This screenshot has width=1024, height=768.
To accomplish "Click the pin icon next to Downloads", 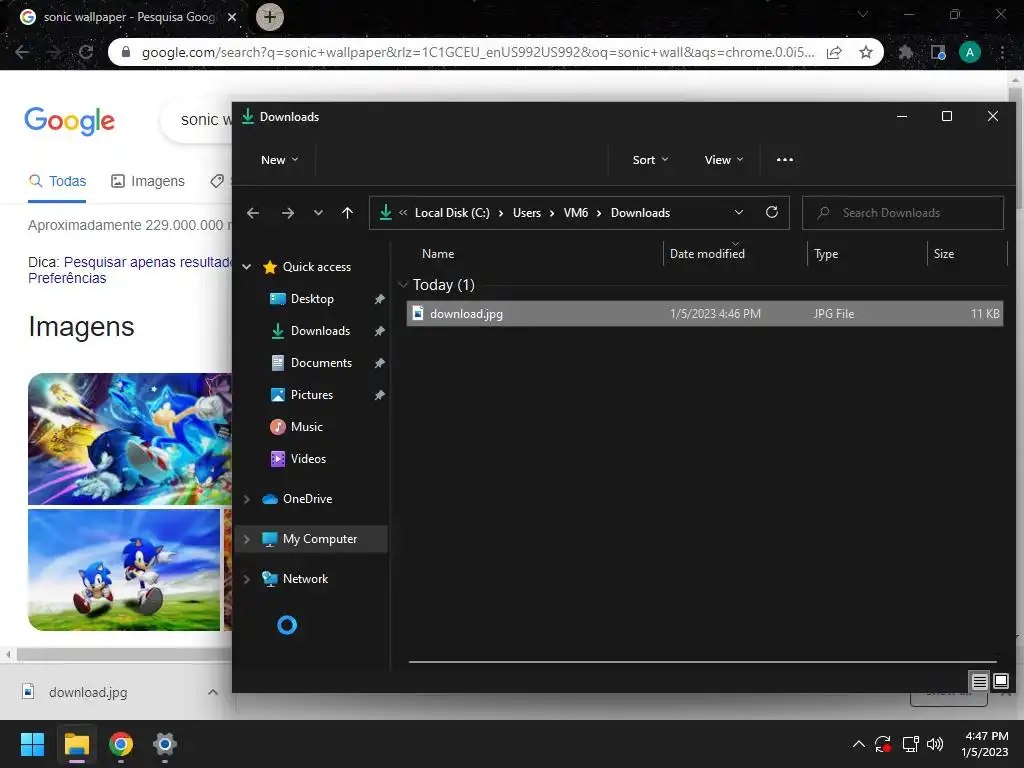I will click(379, 331).
